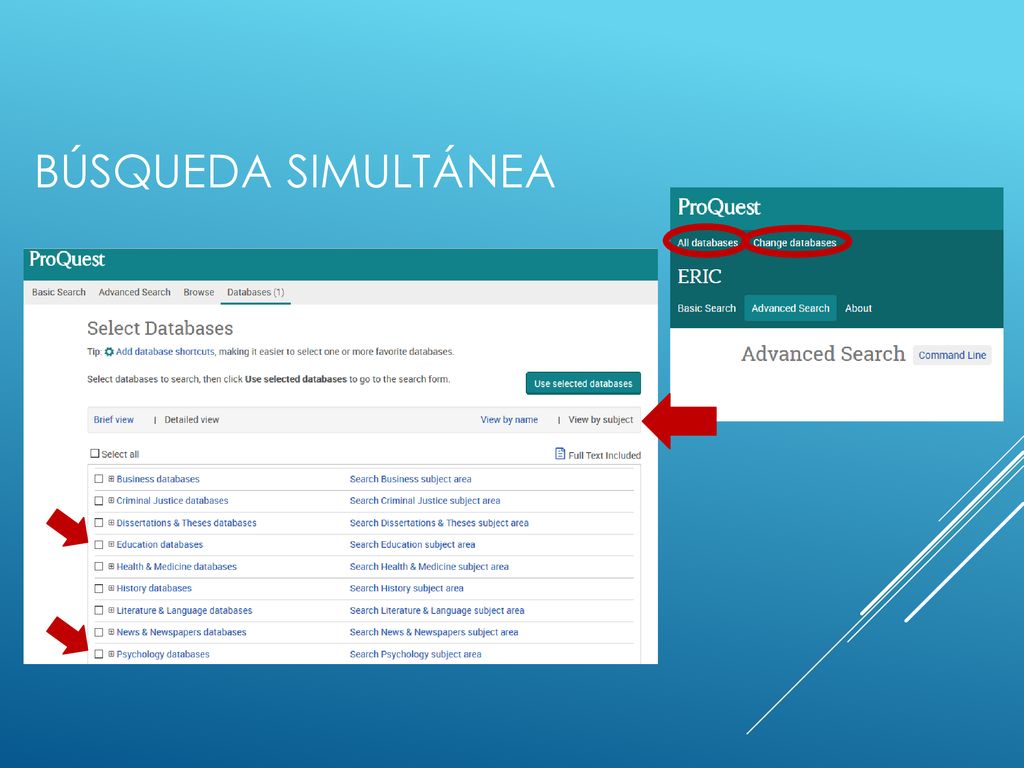
Task: Open the Education databases link
Action: pos(159,544)
